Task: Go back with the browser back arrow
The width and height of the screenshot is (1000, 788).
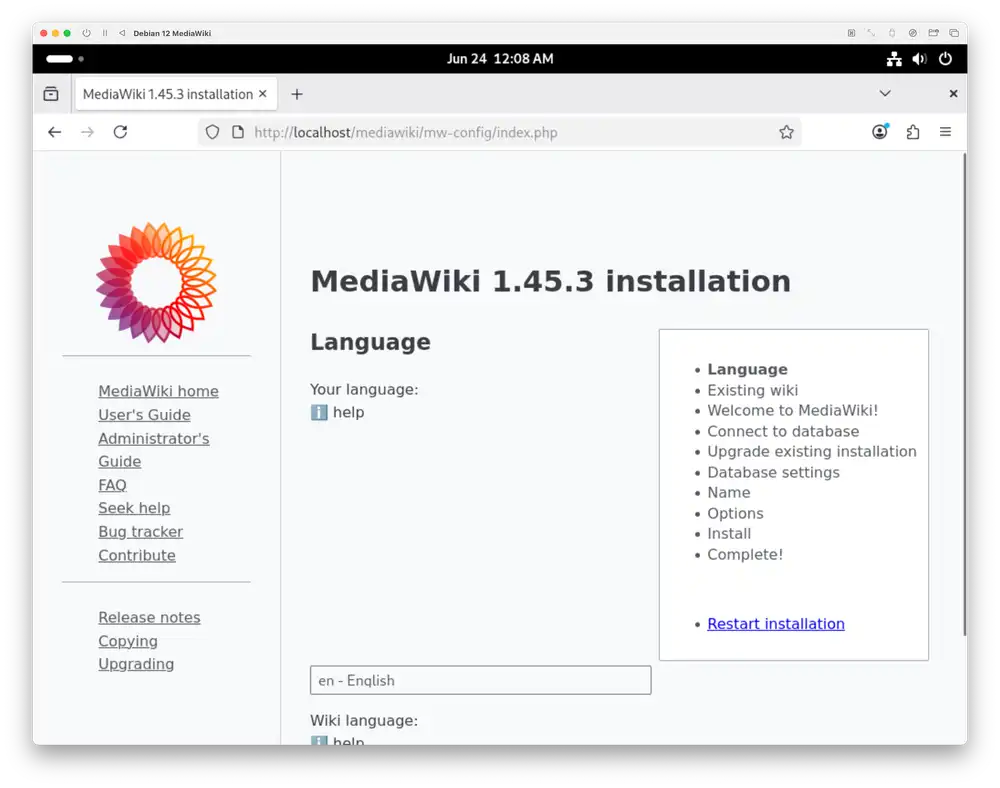Action: pyautogui.click(x=55, y=132)
